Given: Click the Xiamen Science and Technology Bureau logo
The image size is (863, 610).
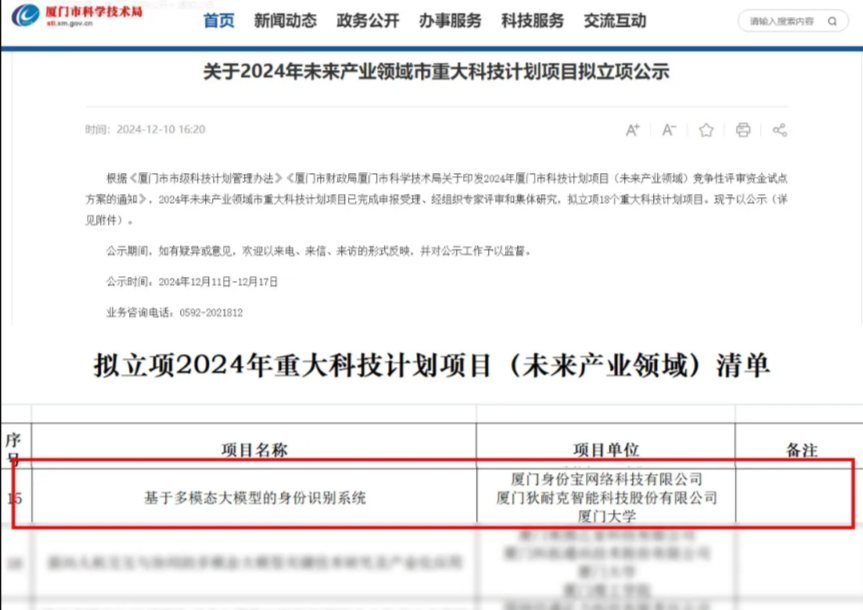Looking at the screenshot, I should pos(77,17).
